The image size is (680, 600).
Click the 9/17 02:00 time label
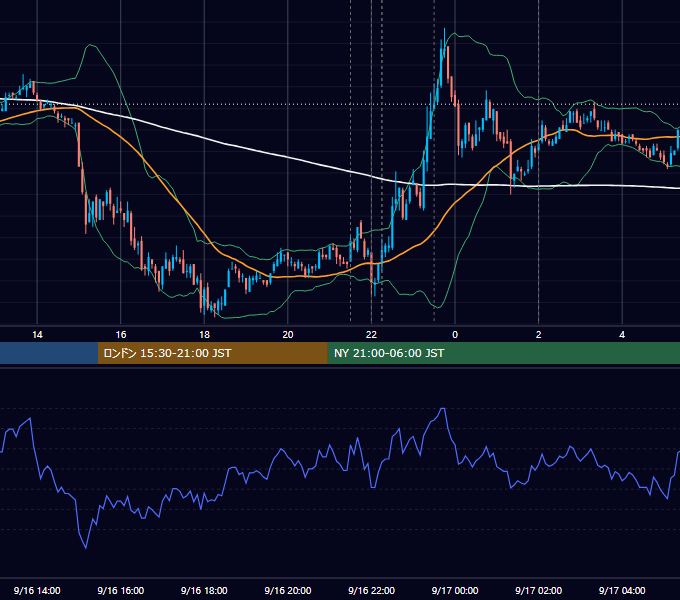(x=539, y=590)
